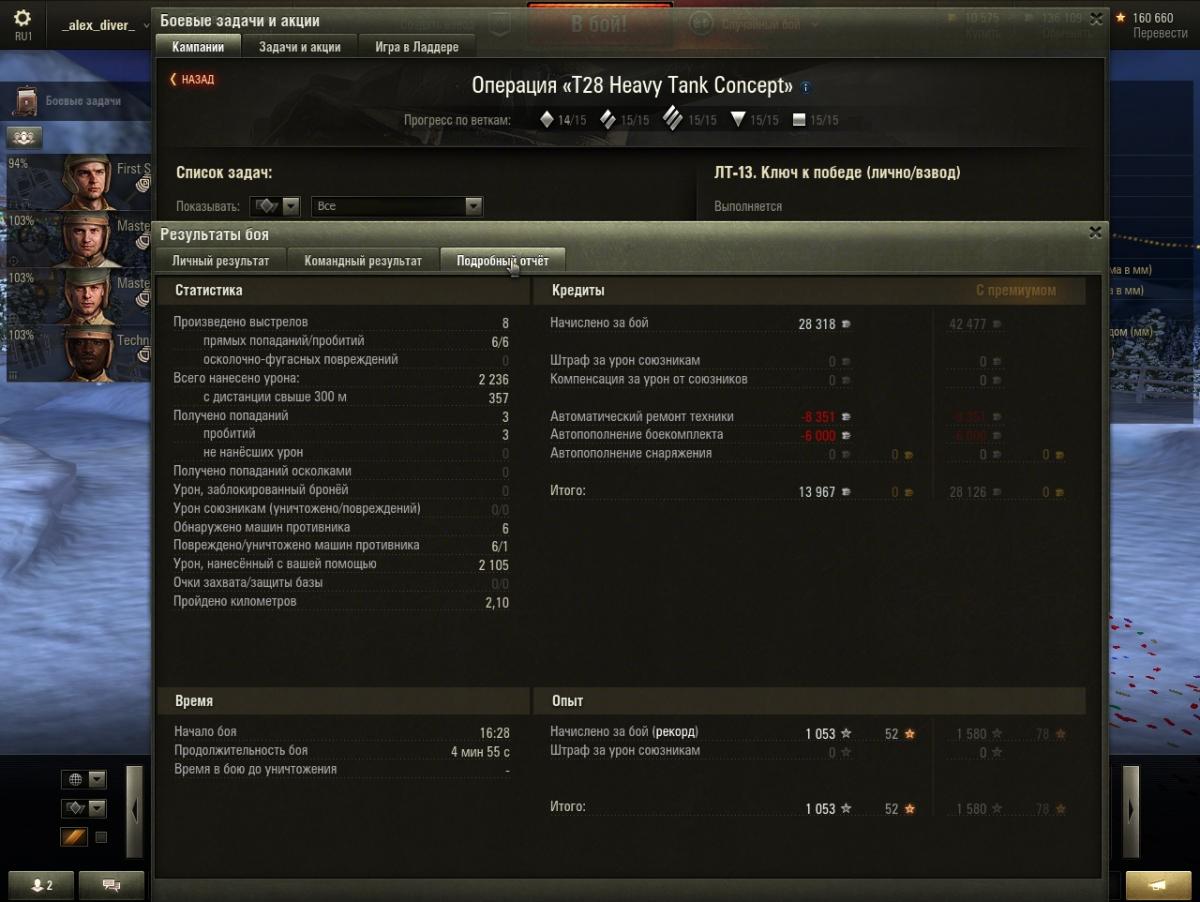The width and height of the screenshot is (1200, 902).
Task: Close the Результаты боя window
Action: click(x=1095, y=232)
